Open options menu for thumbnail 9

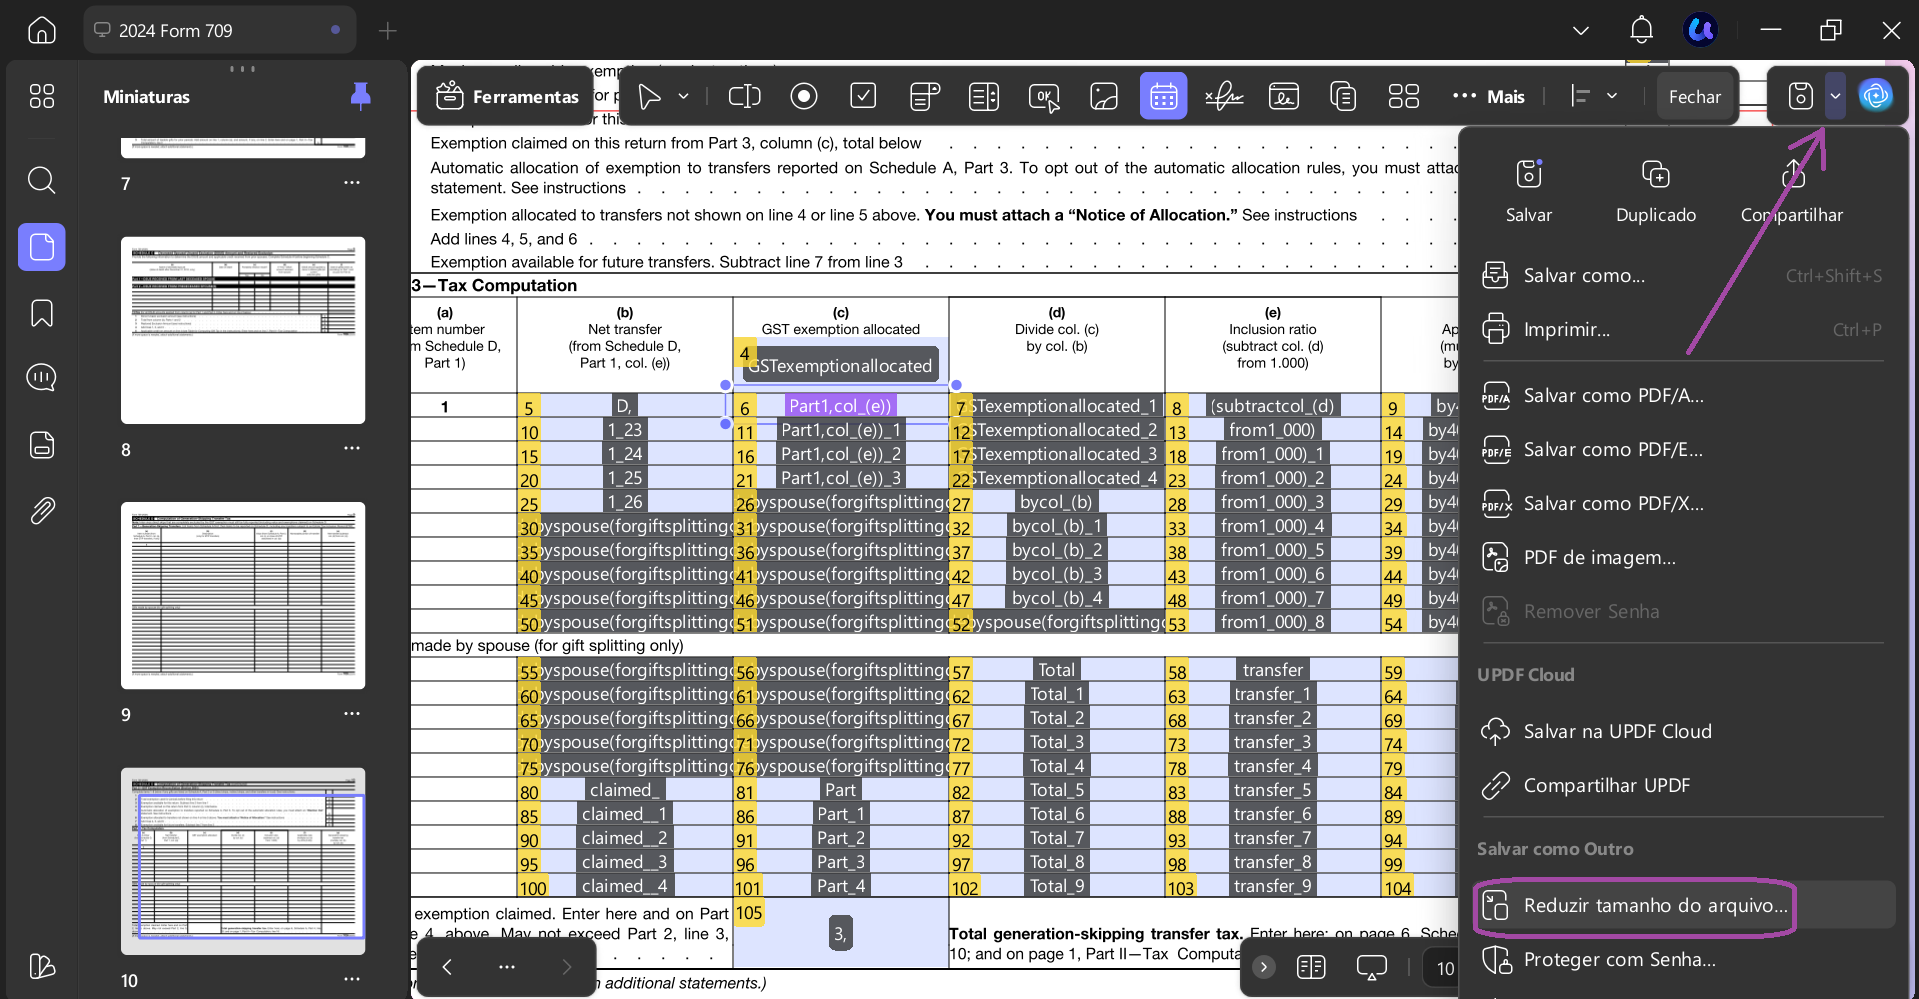tap(352, 713)
